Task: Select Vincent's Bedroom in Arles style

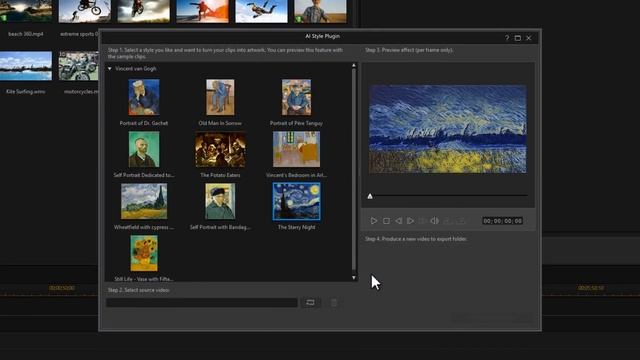Action: pyautogui.click(x=296, y=149)
